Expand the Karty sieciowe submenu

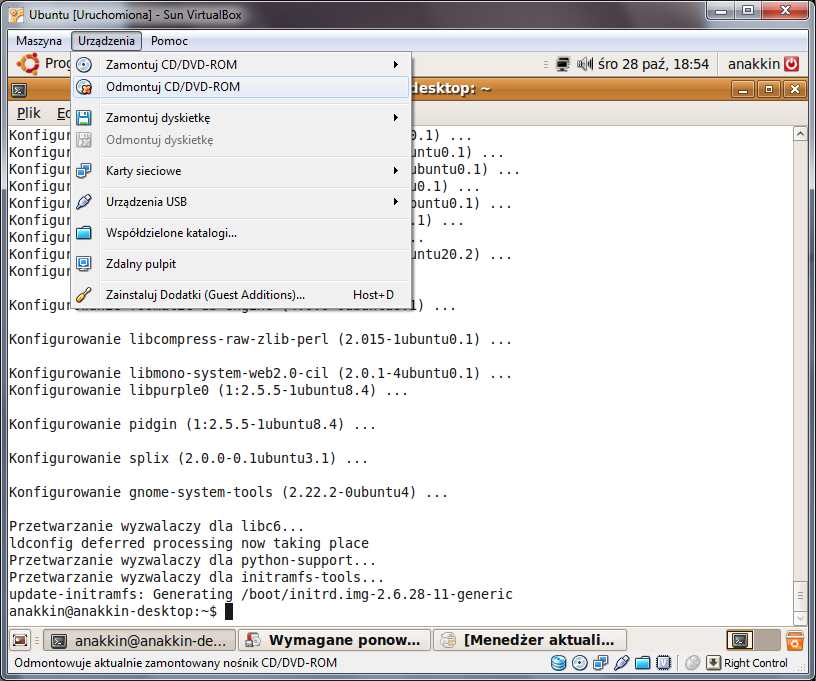241,171
